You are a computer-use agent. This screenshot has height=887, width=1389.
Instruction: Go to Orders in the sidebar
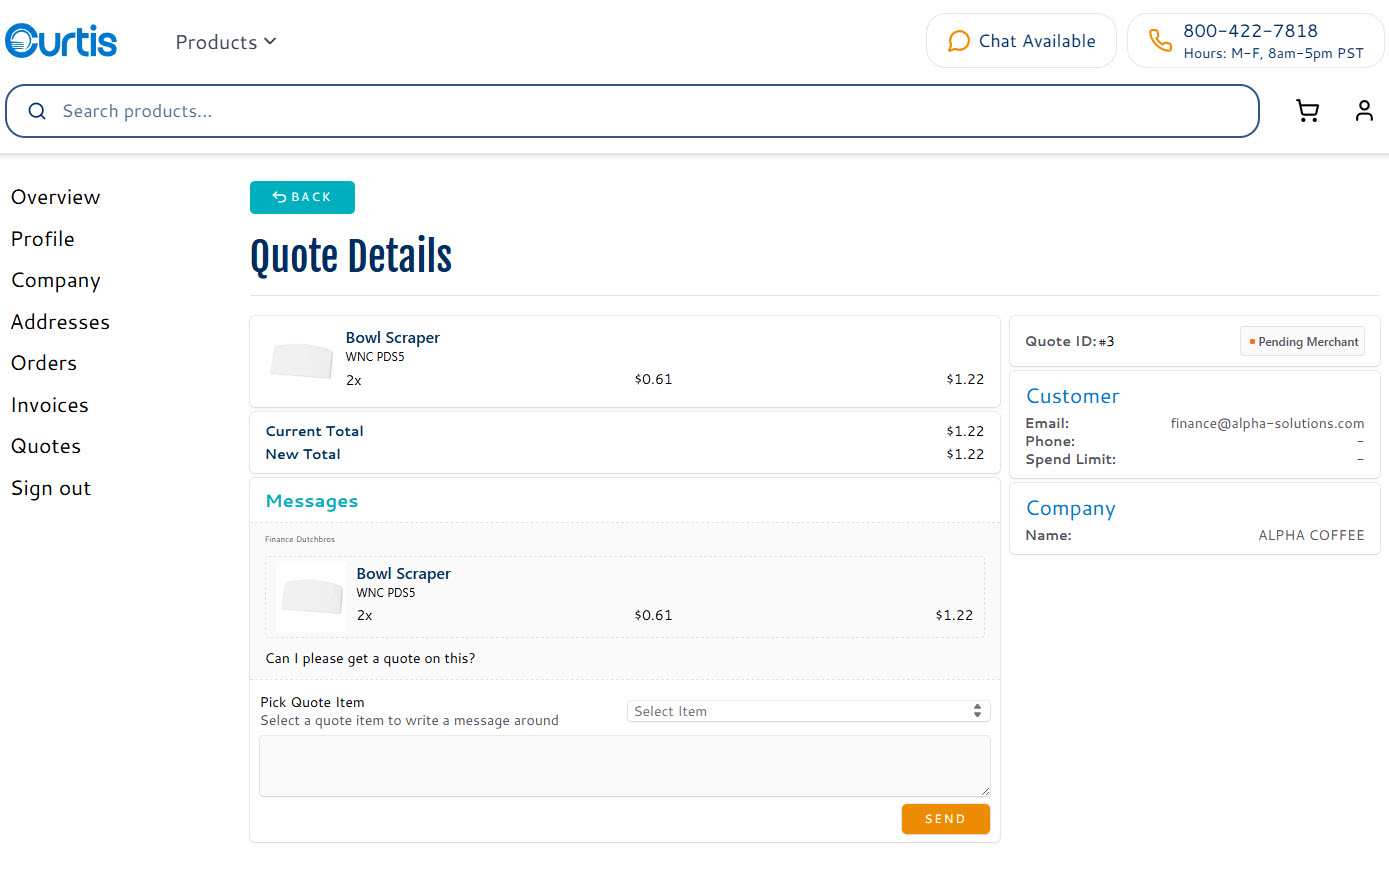(44, 363)
